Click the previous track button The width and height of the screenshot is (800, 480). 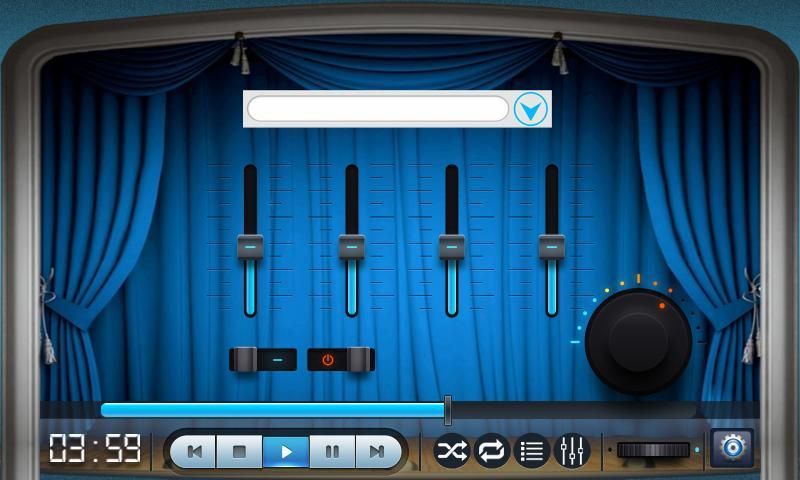[x=195, y=451]
